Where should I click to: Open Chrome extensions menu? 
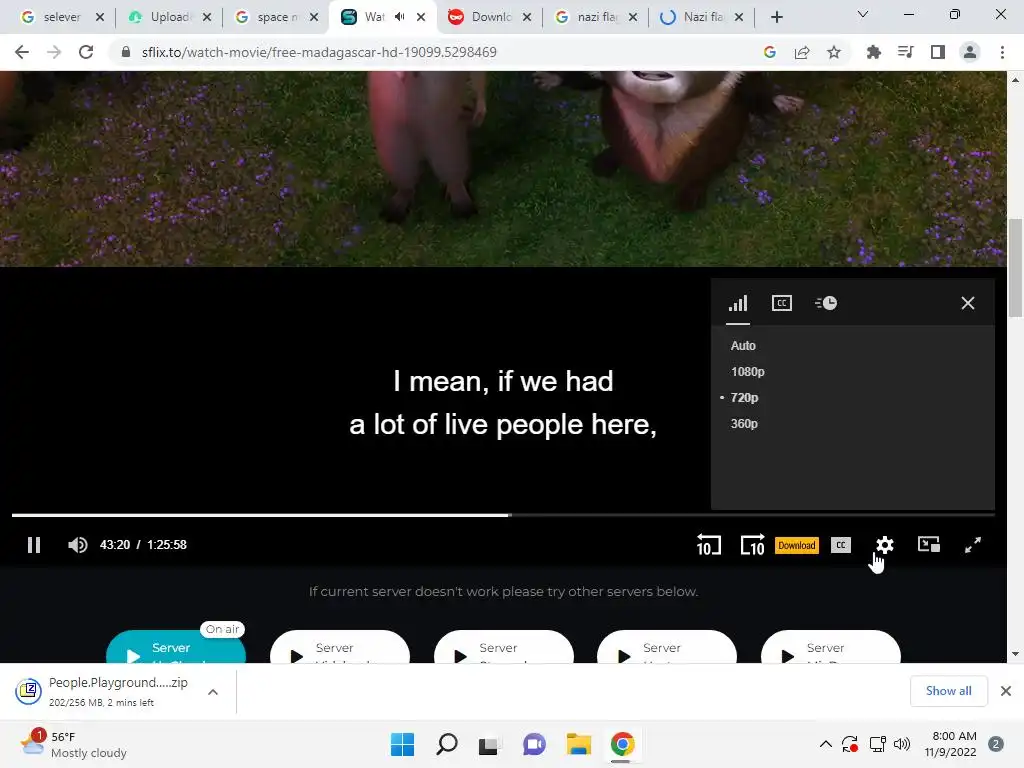(873, 52)
